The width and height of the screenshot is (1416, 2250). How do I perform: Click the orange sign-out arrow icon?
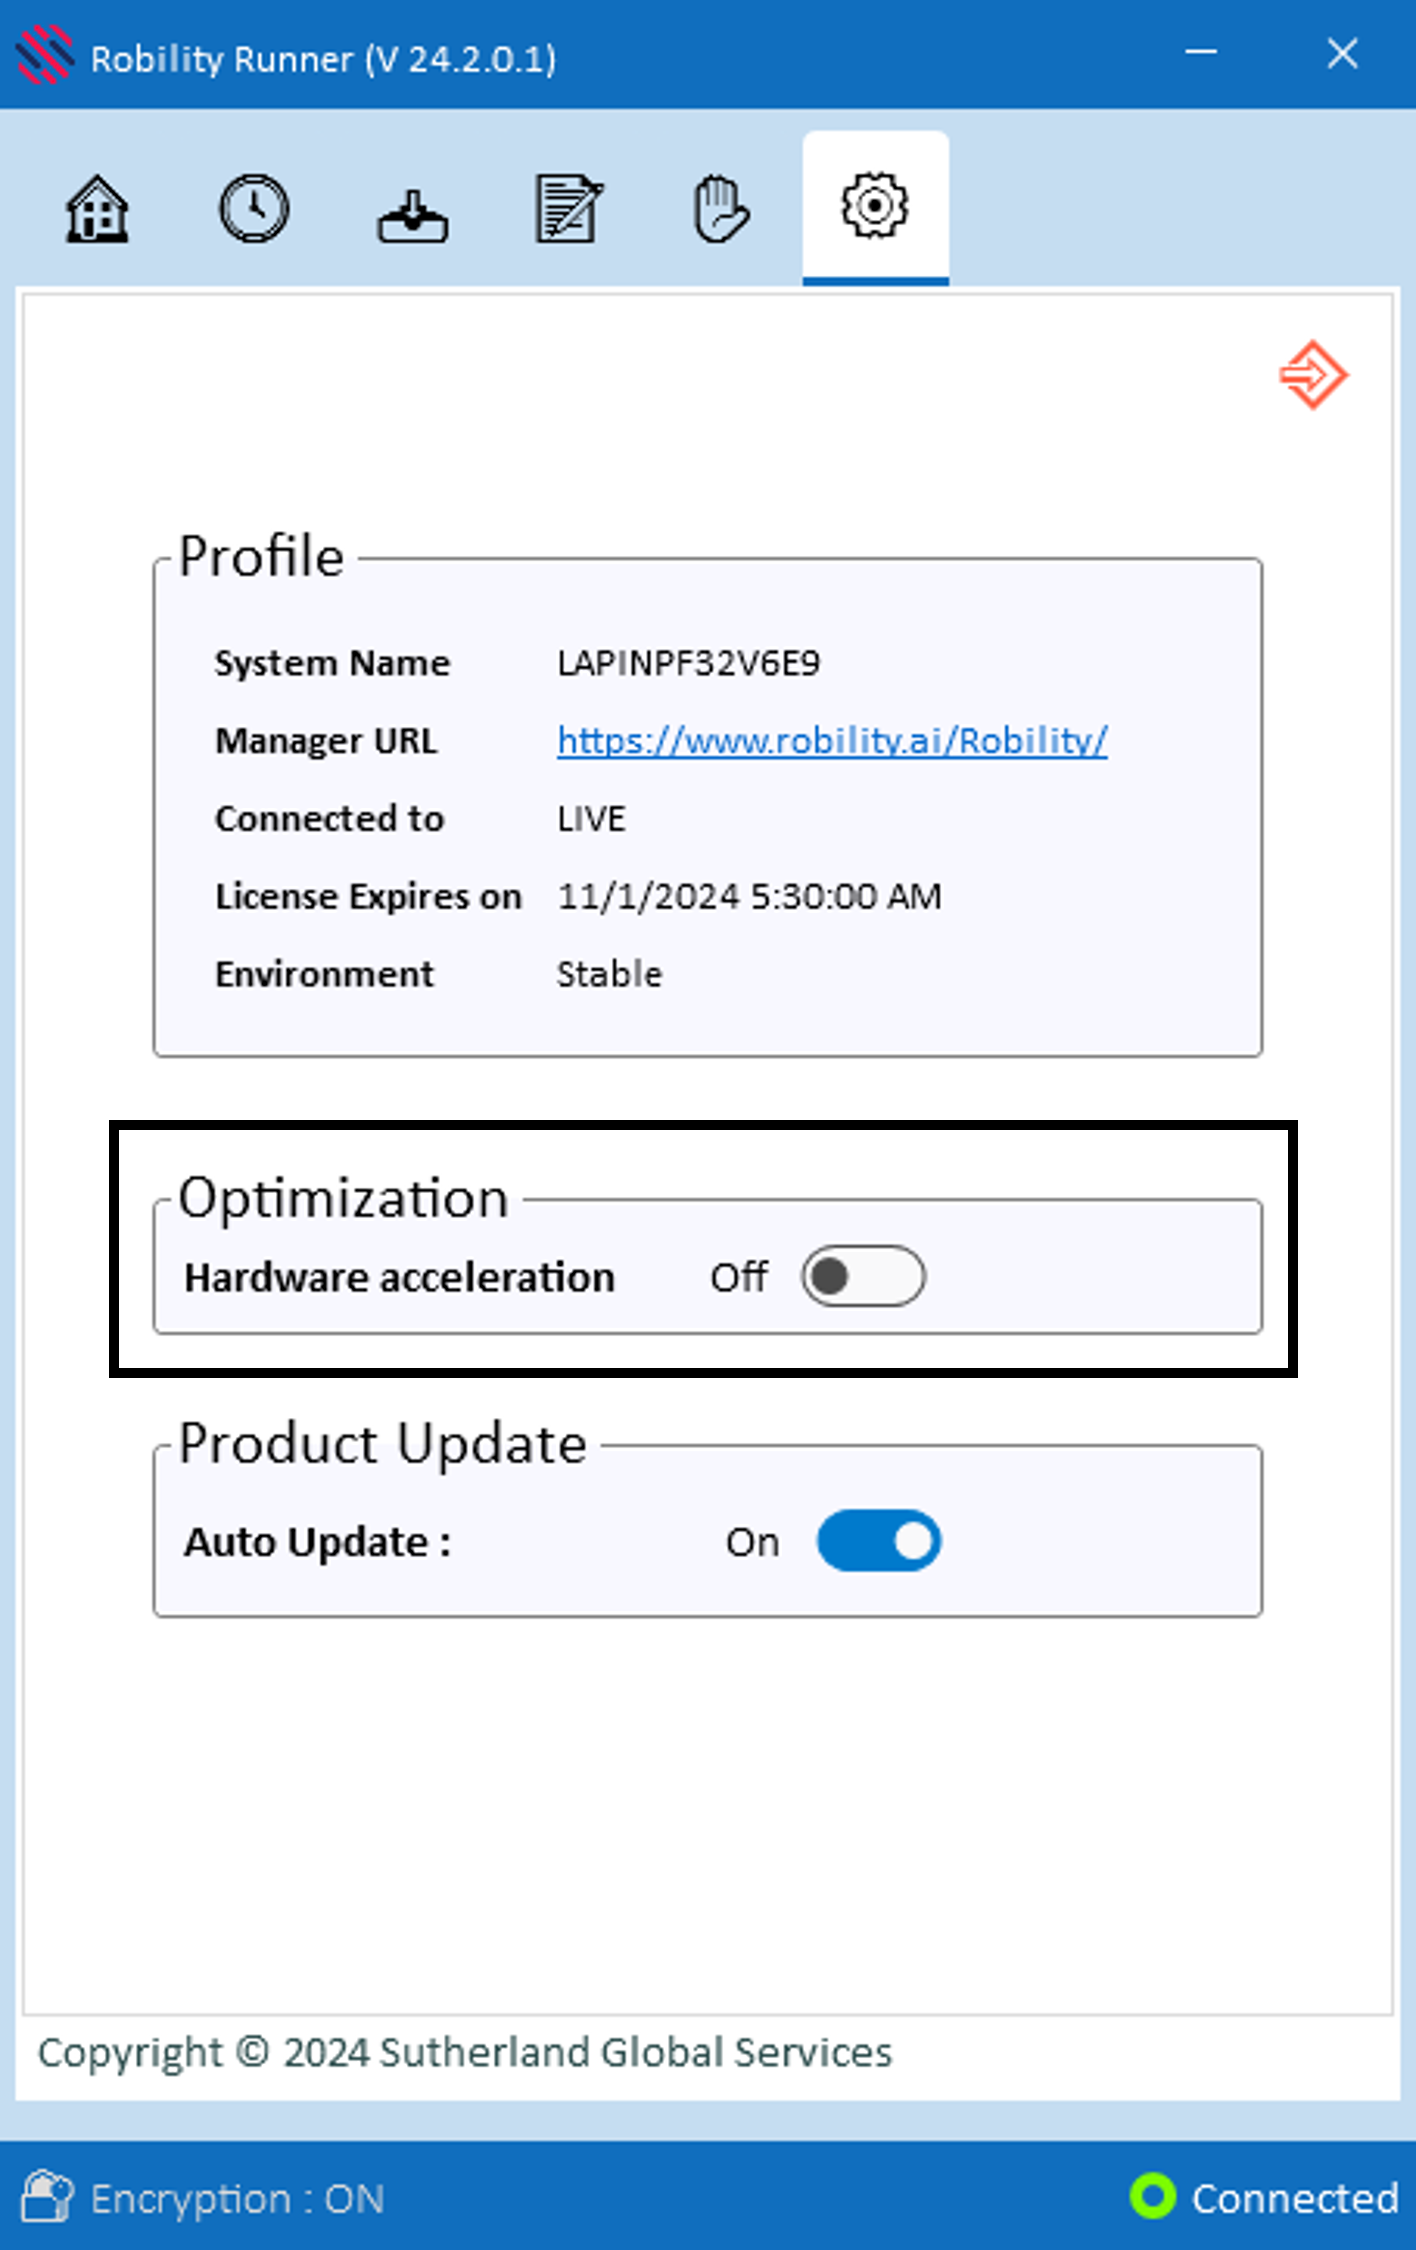coord(1314,375)
